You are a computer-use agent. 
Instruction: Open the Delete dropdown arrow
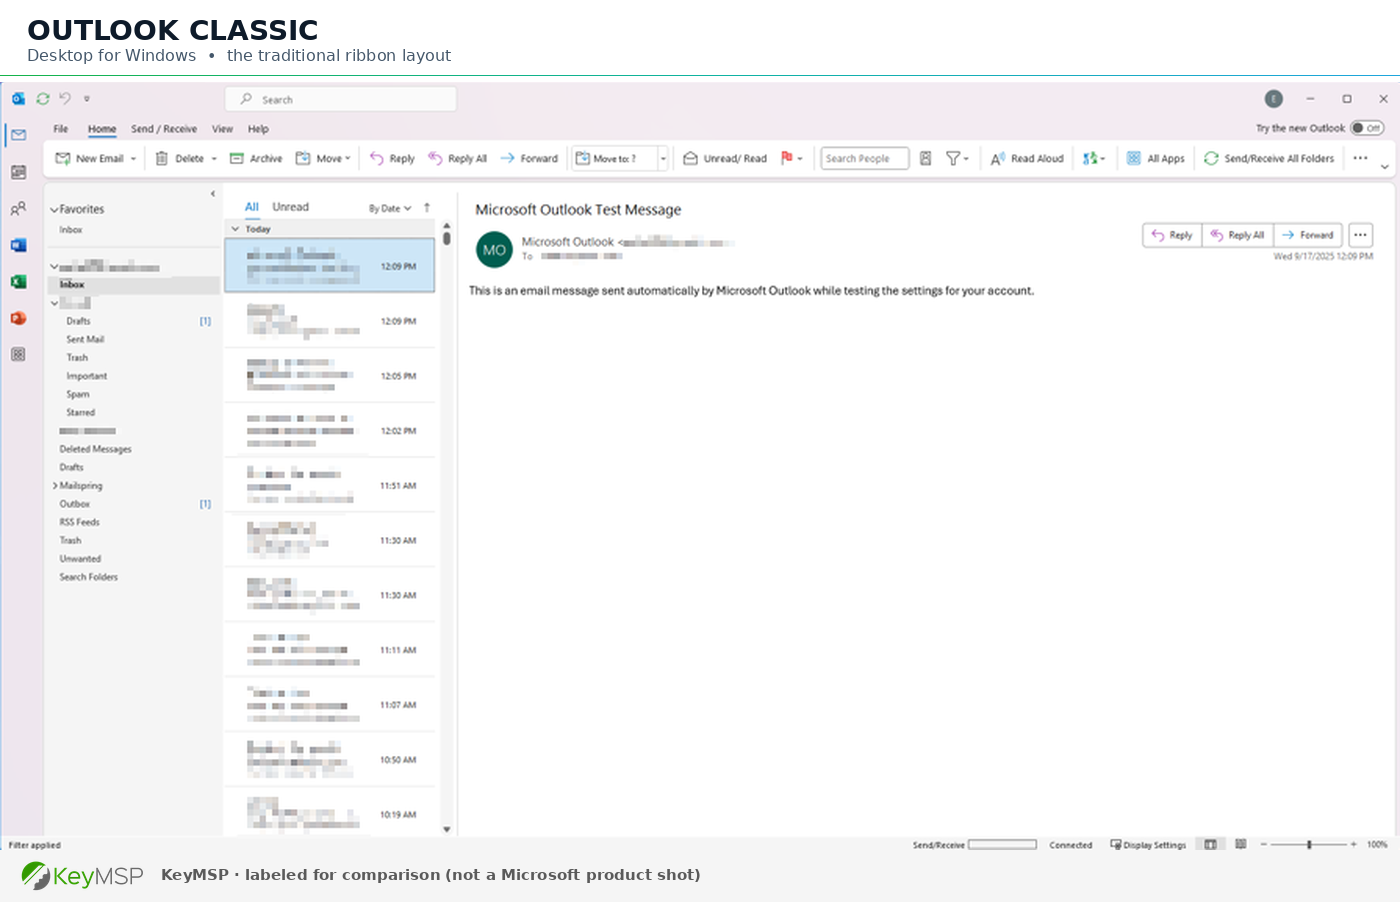tap(214, 159)
